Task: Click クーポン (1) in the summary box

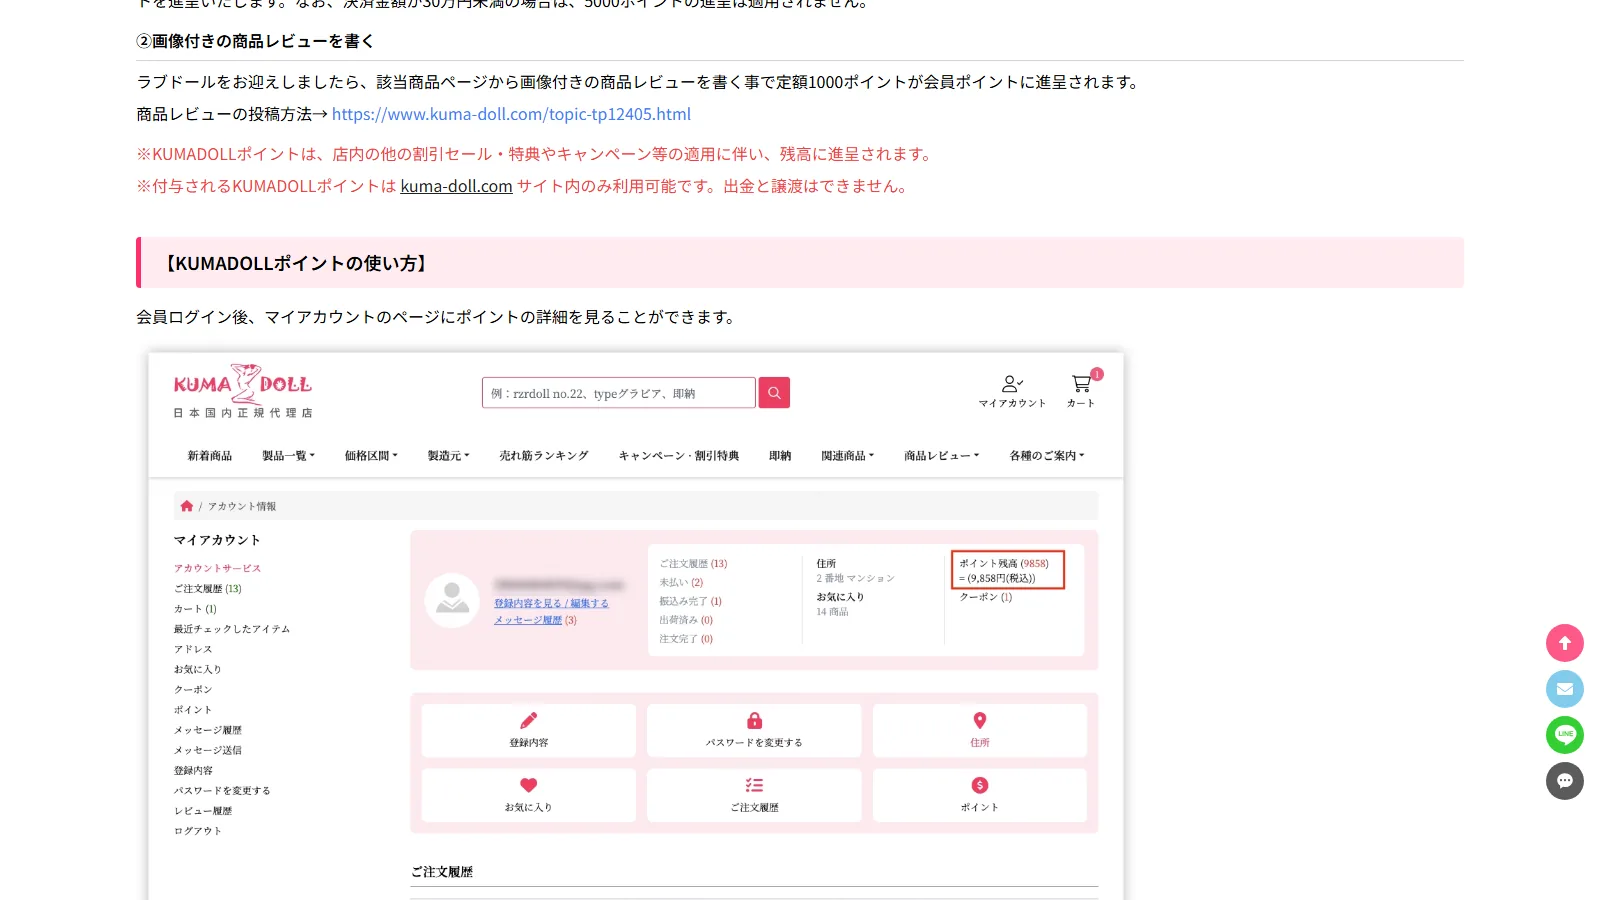Action: [x=986, y=597]
